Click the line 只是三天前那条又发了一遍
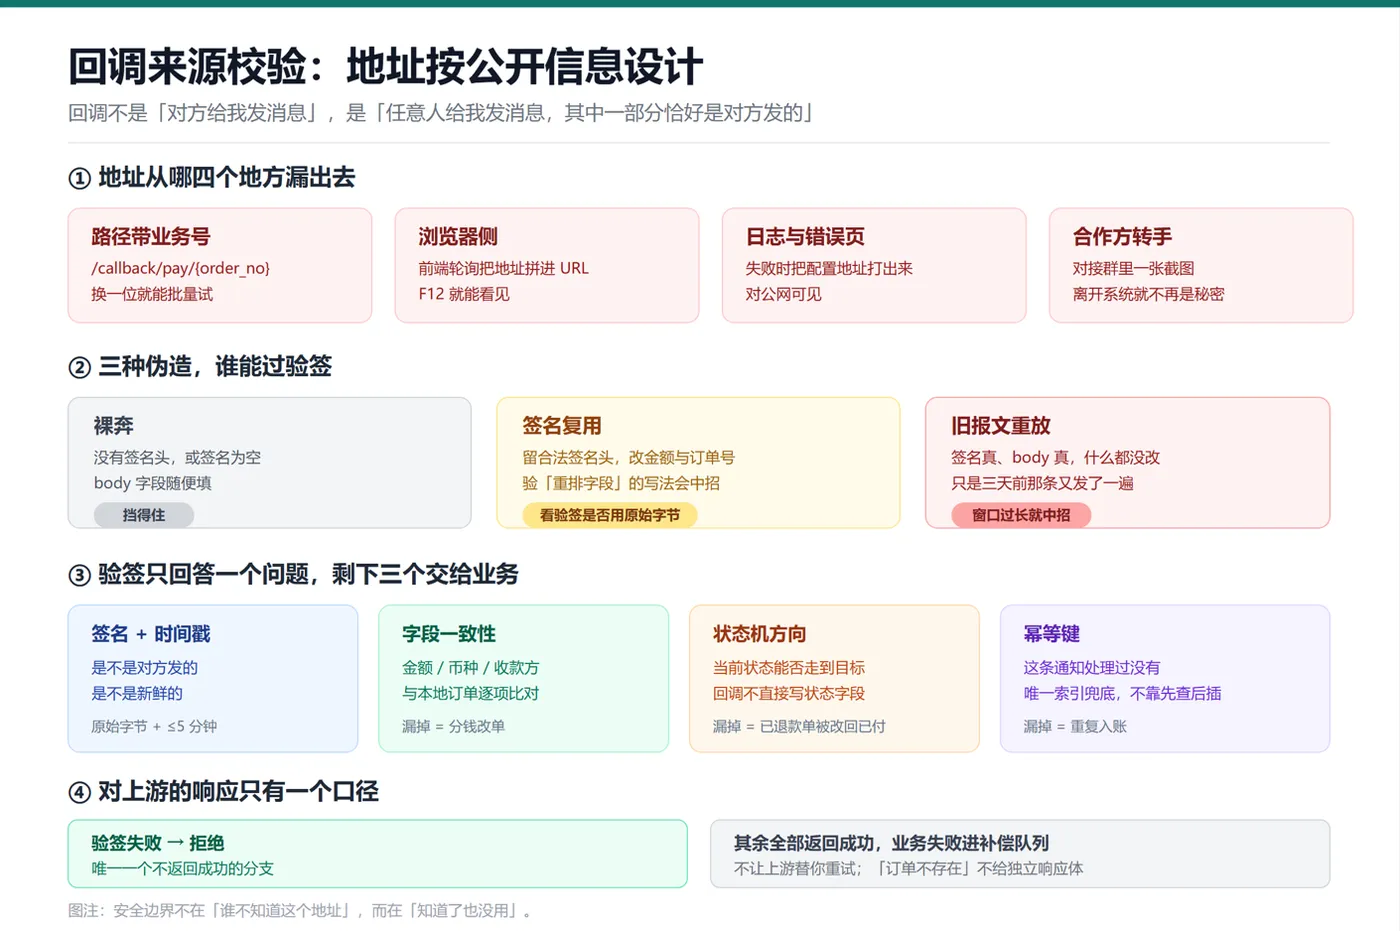 (x=1042, y=483)
